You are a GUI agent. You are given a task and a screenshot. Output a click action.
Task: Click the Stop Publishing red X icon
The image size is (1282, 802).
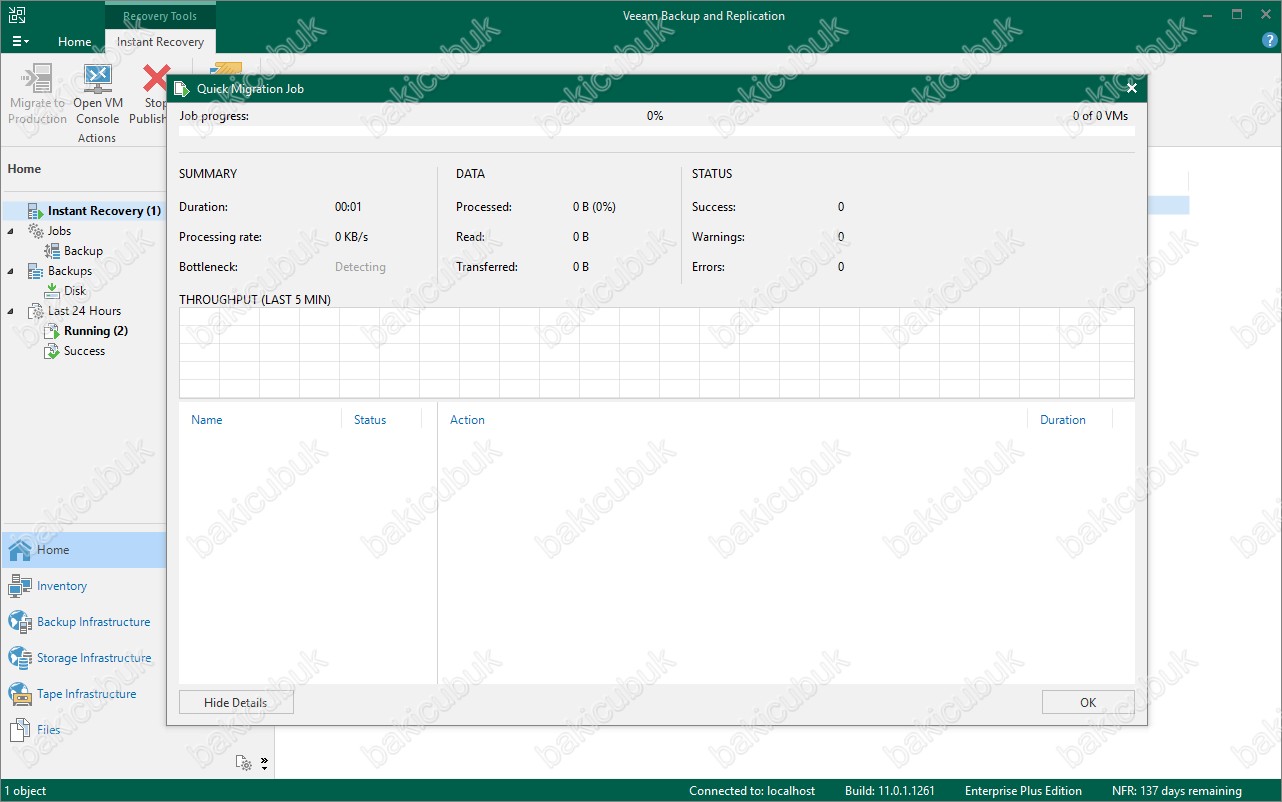[x=155, y=79]
